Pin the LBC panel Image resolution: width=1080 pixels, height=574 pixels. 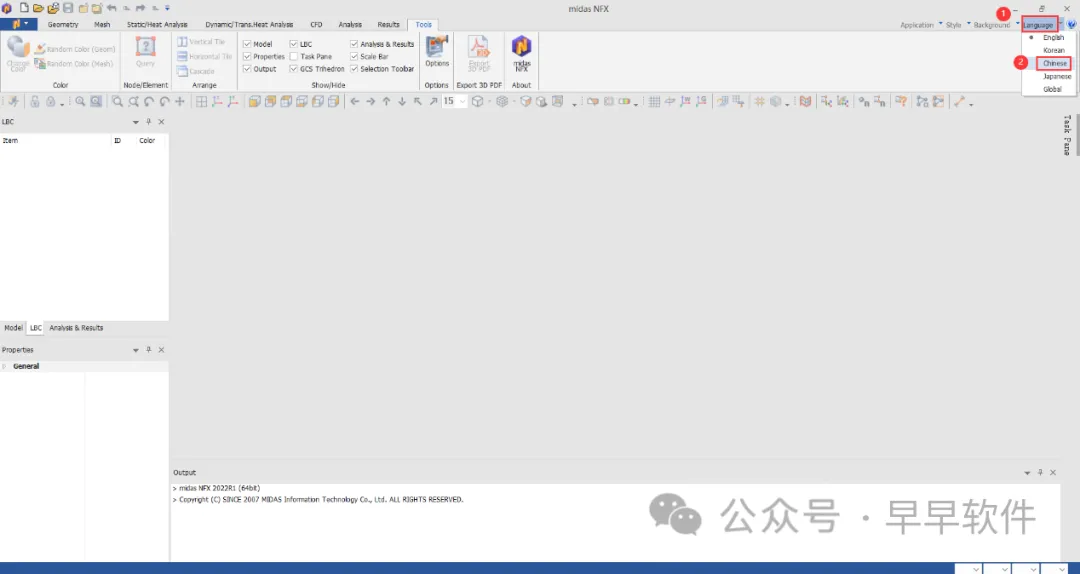148,121
